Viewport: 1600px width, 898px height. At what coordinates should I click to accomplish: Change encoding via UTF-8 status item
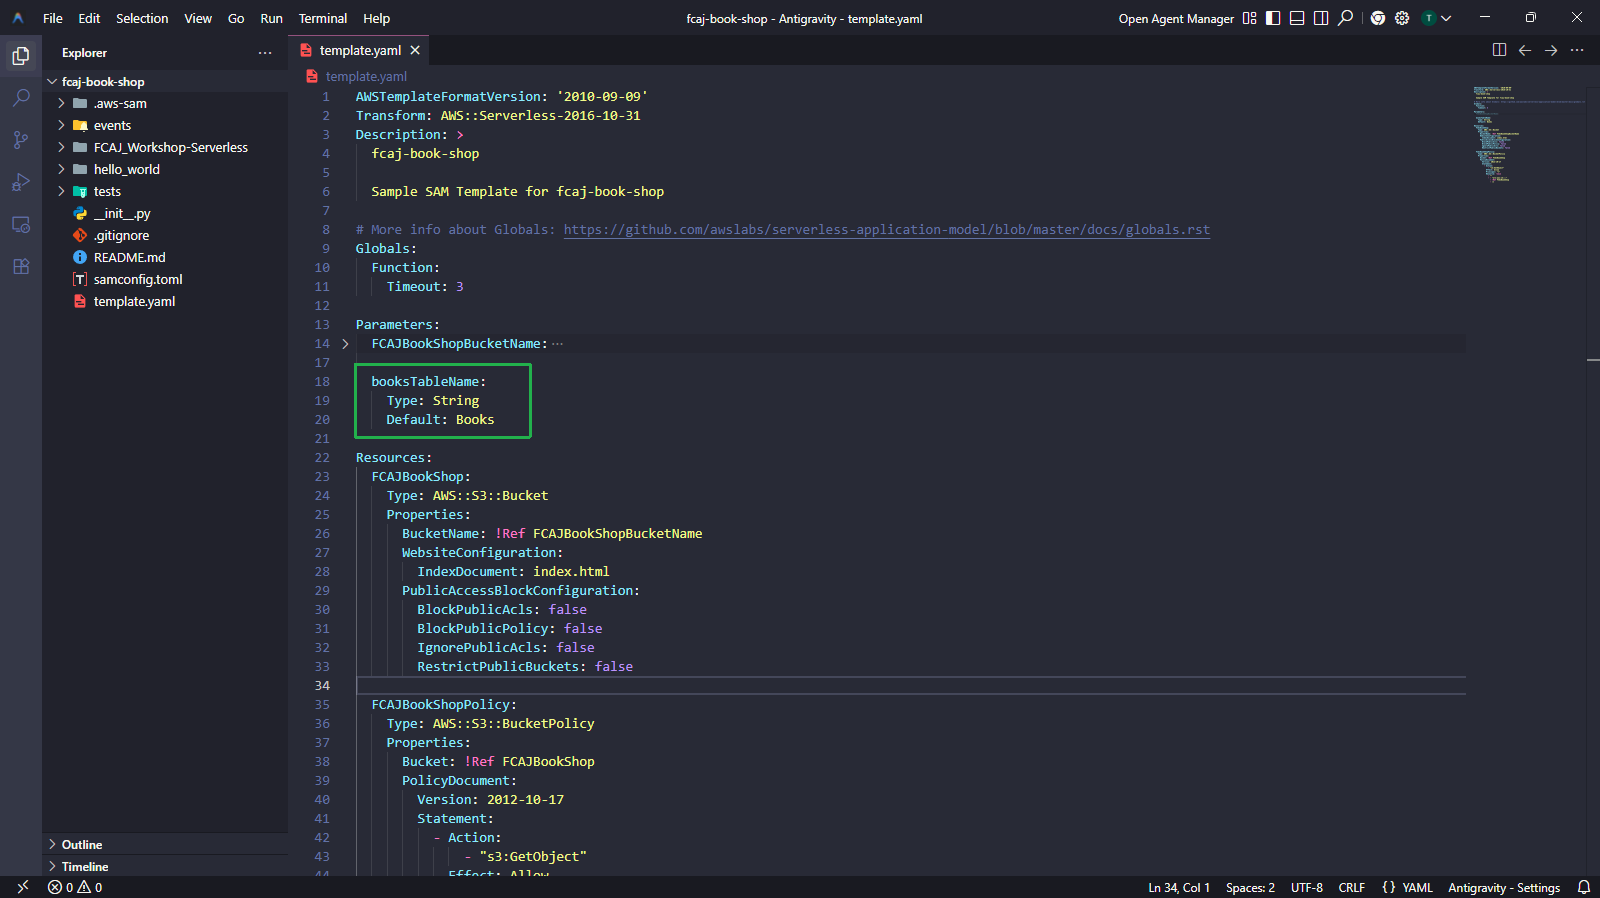click(1306, 887)
